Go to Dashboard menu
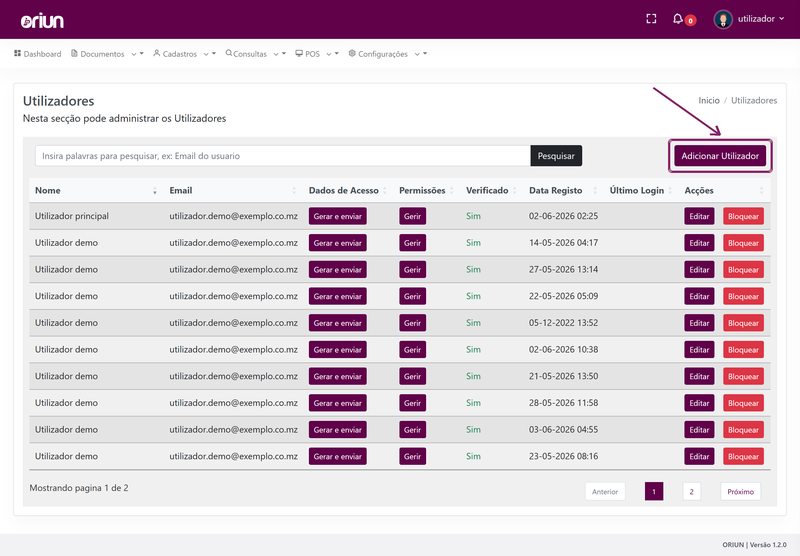 [37, 54]
